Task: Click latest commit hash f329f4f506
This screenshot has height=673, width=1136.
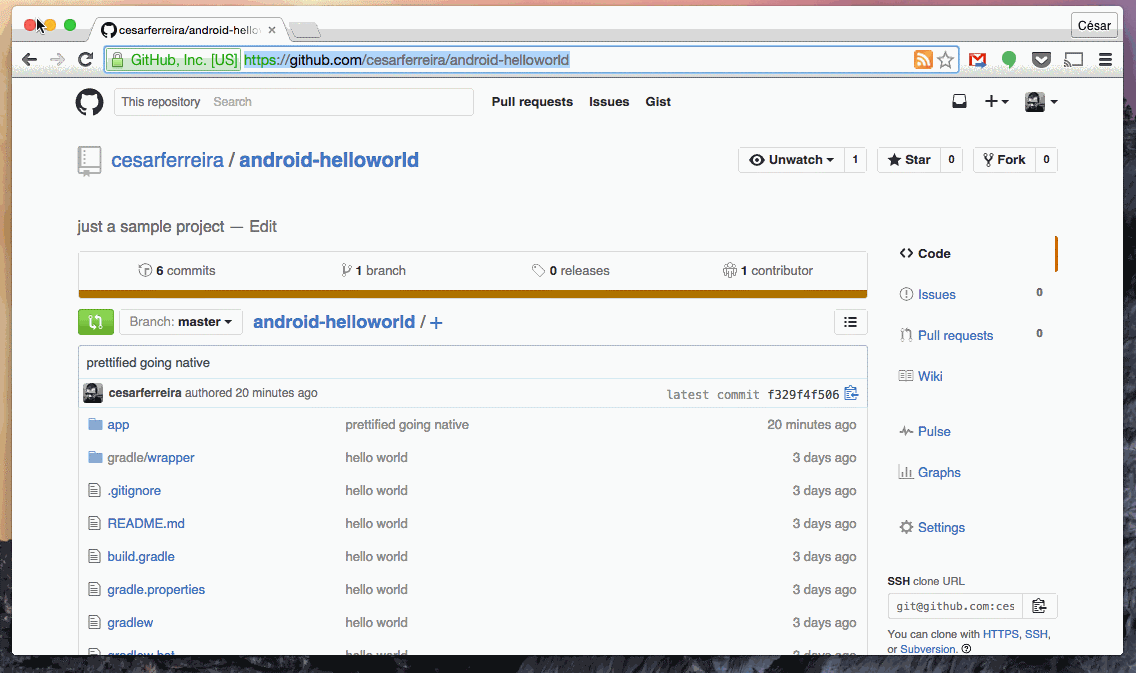Action: [803, 395]
